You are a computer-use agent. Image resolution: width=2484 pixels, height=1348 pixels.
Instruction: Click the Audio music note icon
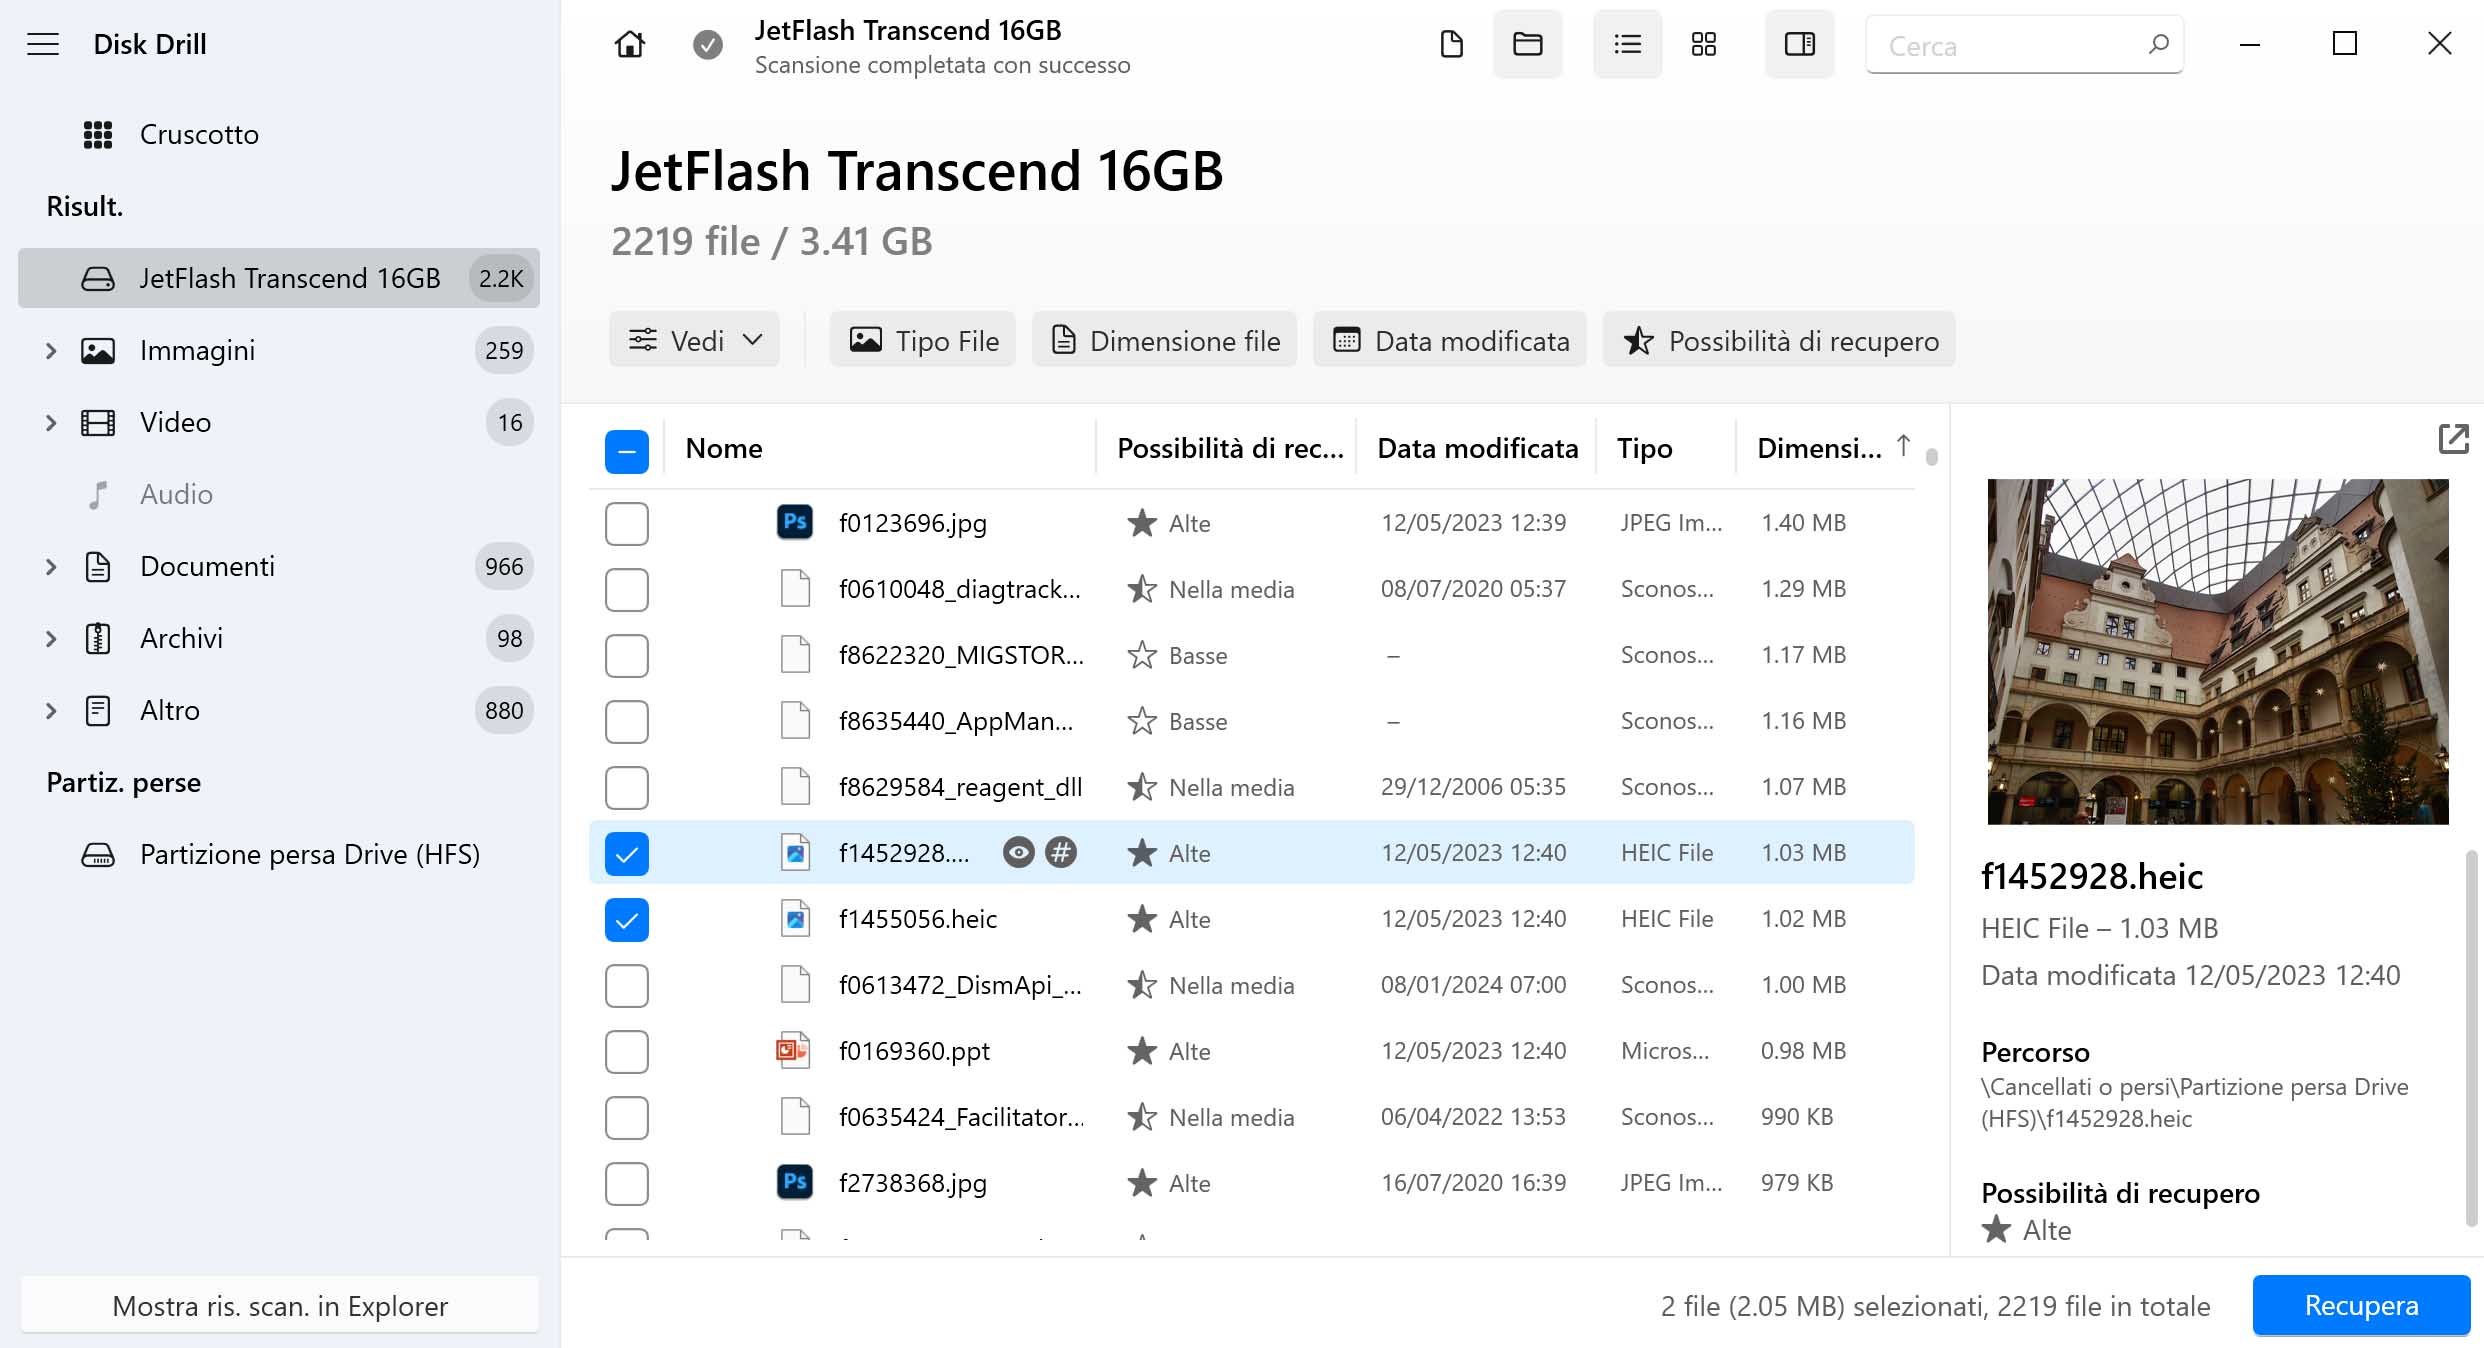pos(97,494)
